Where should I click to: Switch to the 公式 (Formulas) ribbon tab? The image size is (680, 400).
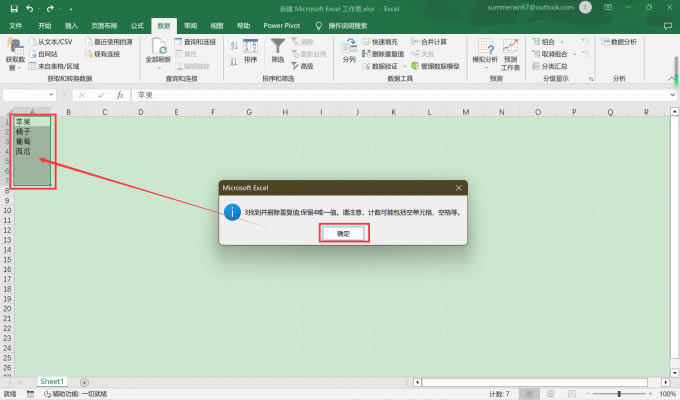click(x=137, y=25)
